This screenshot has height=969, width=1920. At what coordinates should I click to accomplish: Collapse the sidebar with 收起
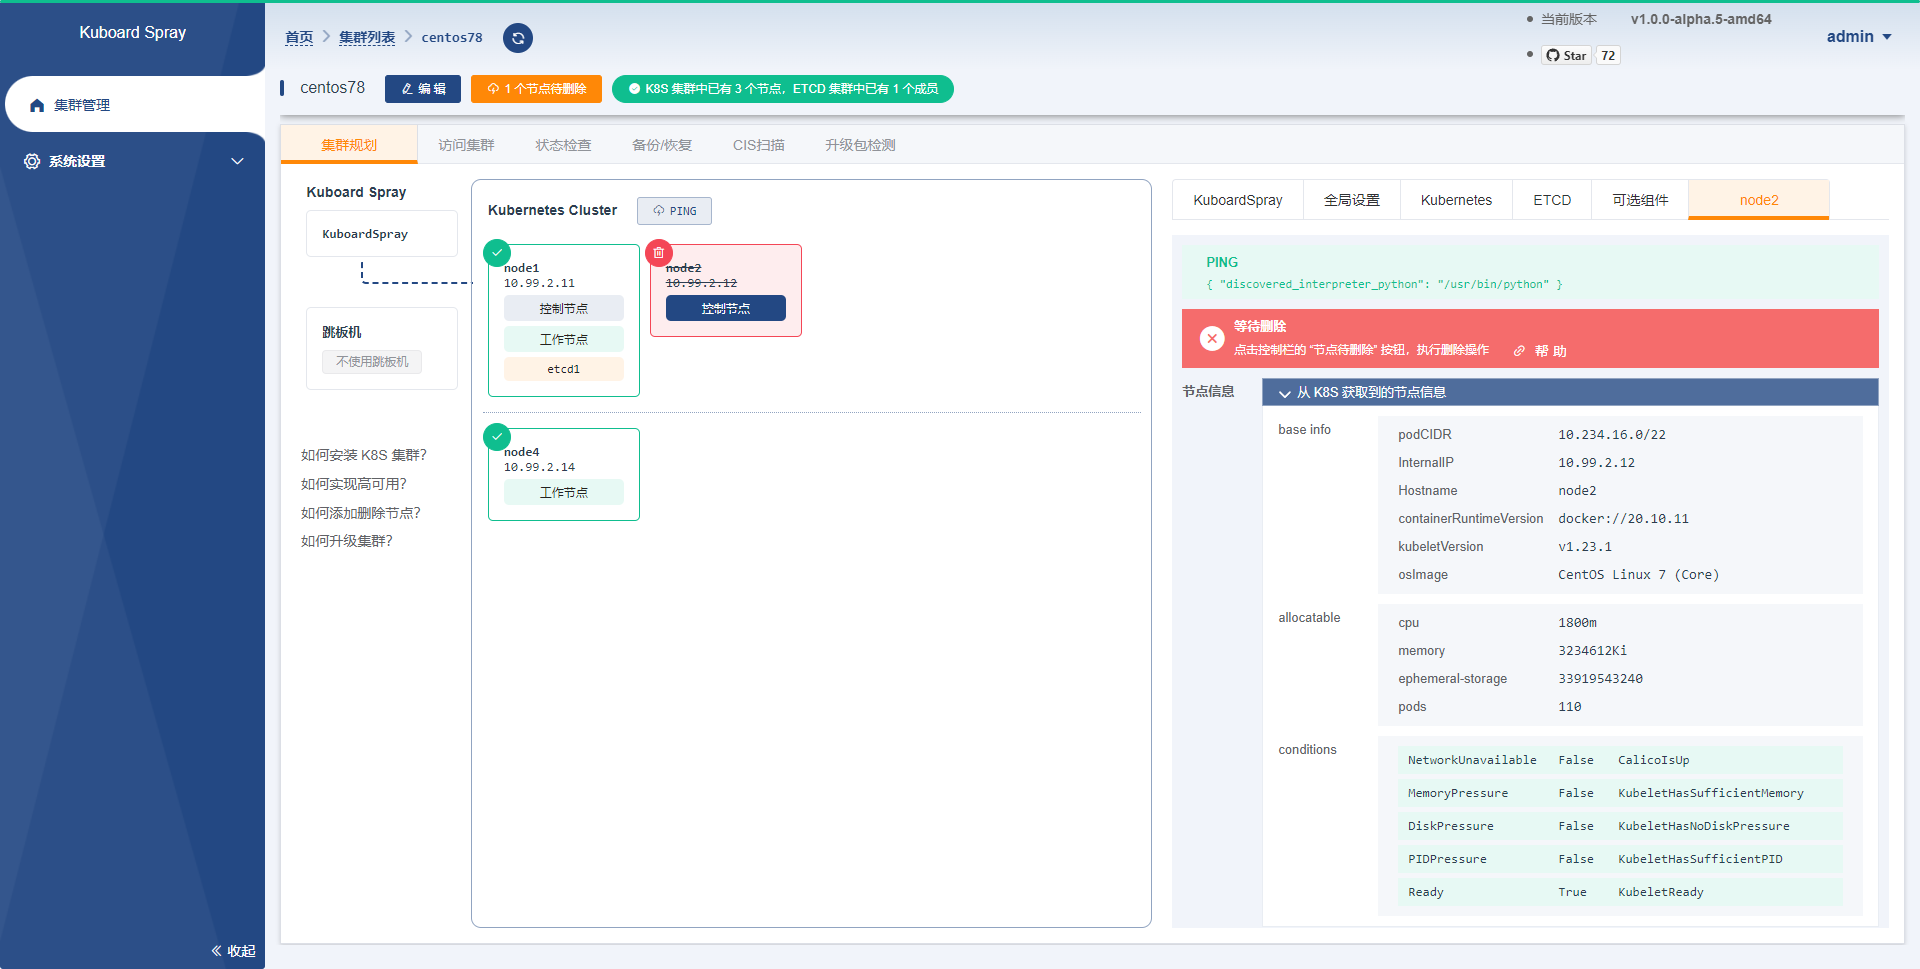233,951
